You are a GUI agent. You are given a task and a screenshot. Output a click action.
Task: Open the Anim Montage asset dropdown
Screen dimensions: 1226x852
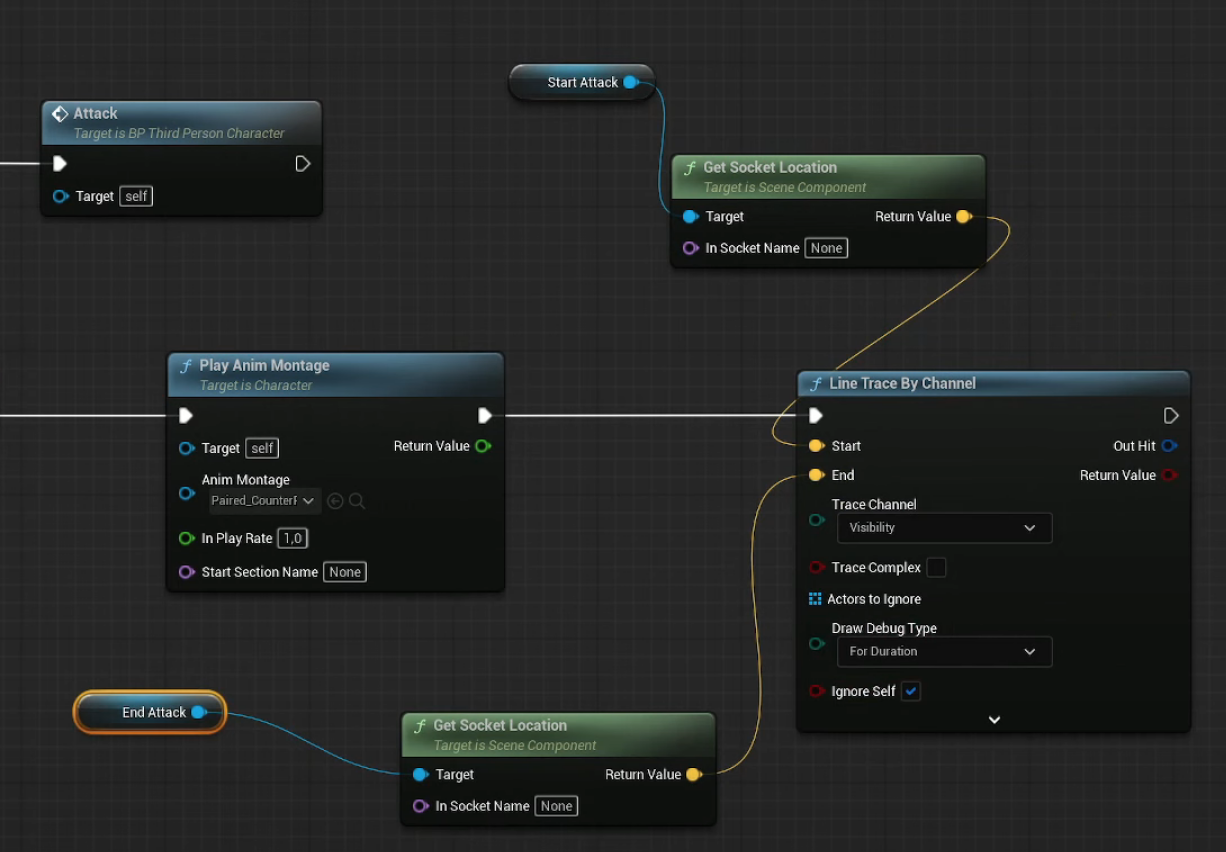264,501
